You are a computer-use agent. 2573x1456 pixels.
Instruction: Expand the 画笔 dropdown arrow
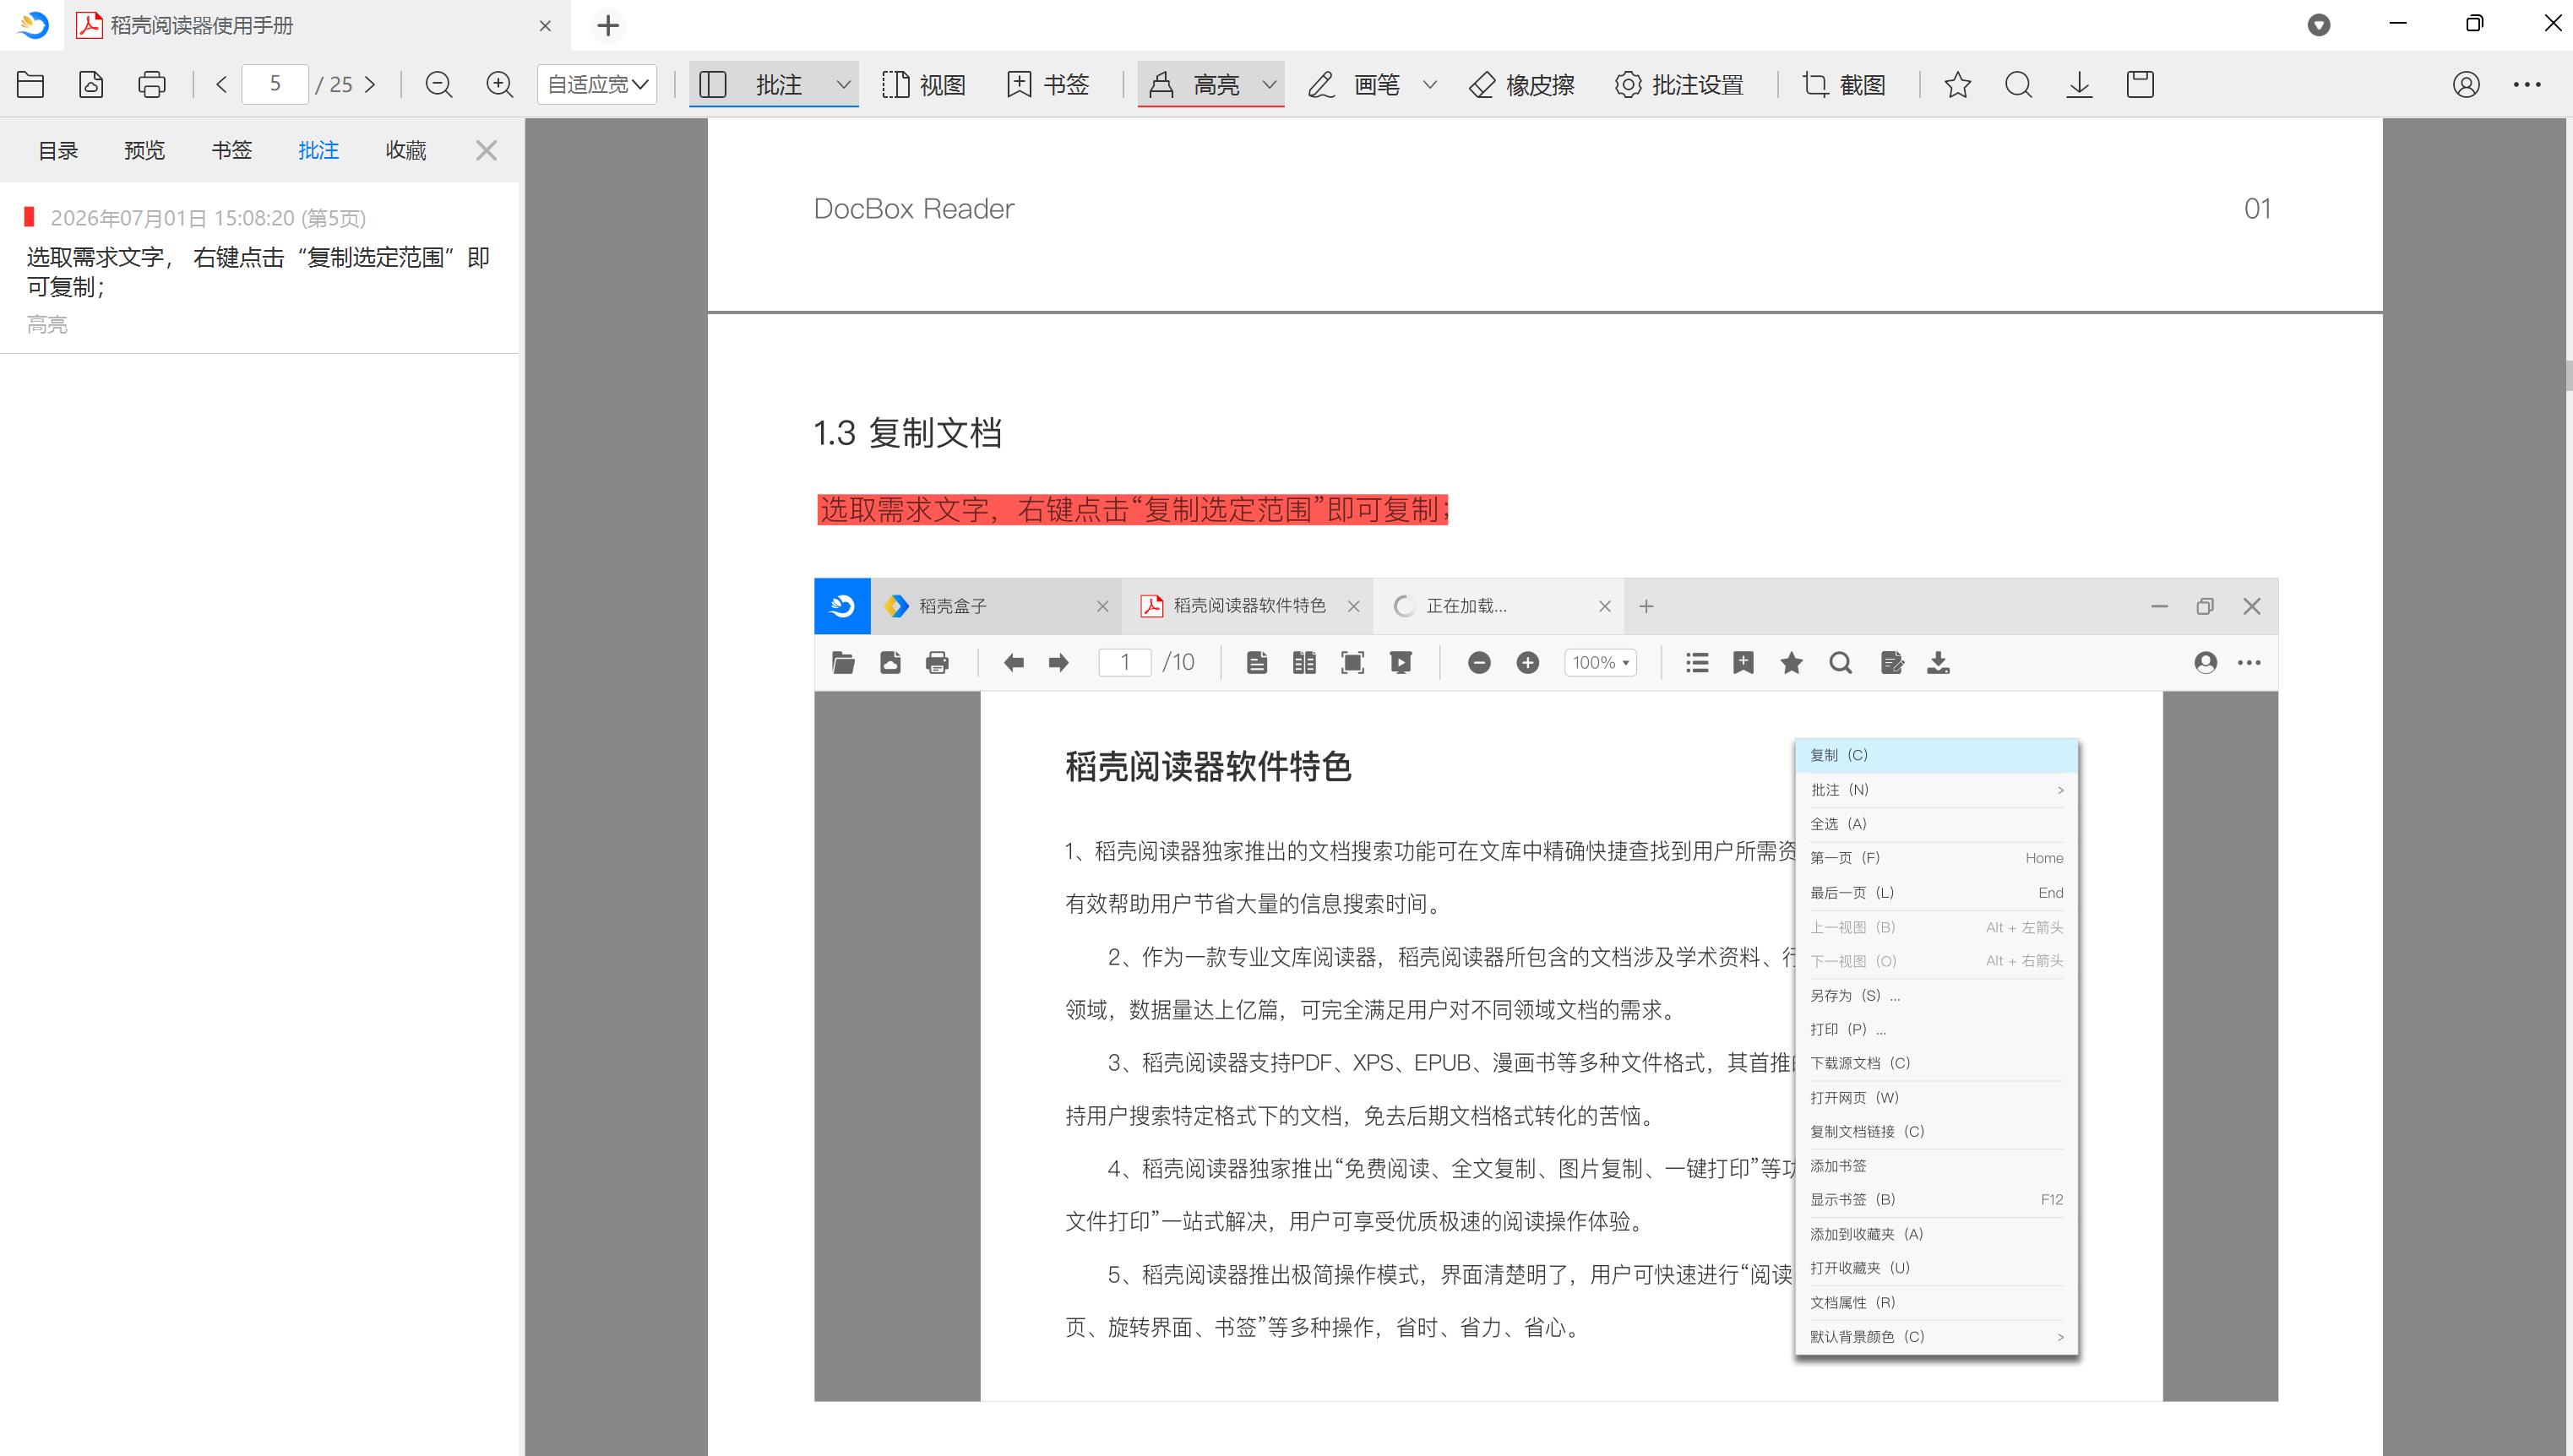click(1430, 85)
